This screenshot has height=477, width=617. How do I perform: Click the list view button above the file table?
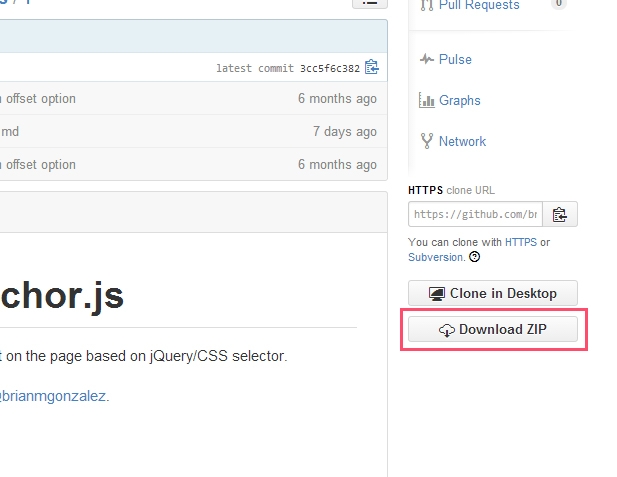pos(370,3)
